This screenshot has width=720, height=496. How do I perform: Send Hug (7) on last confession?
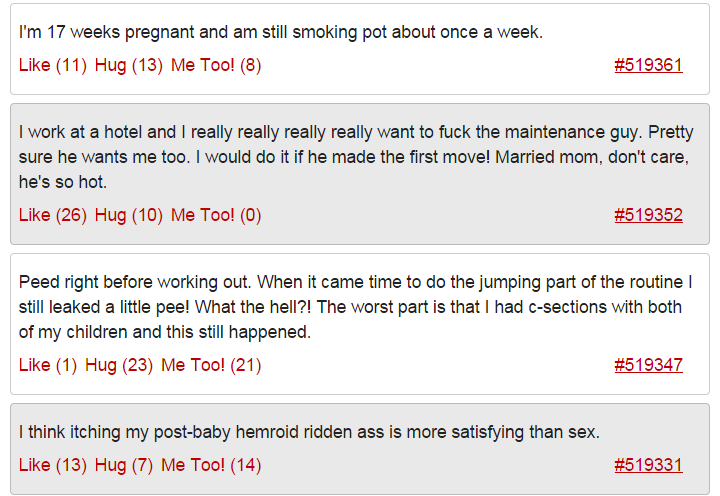(124, 465)
